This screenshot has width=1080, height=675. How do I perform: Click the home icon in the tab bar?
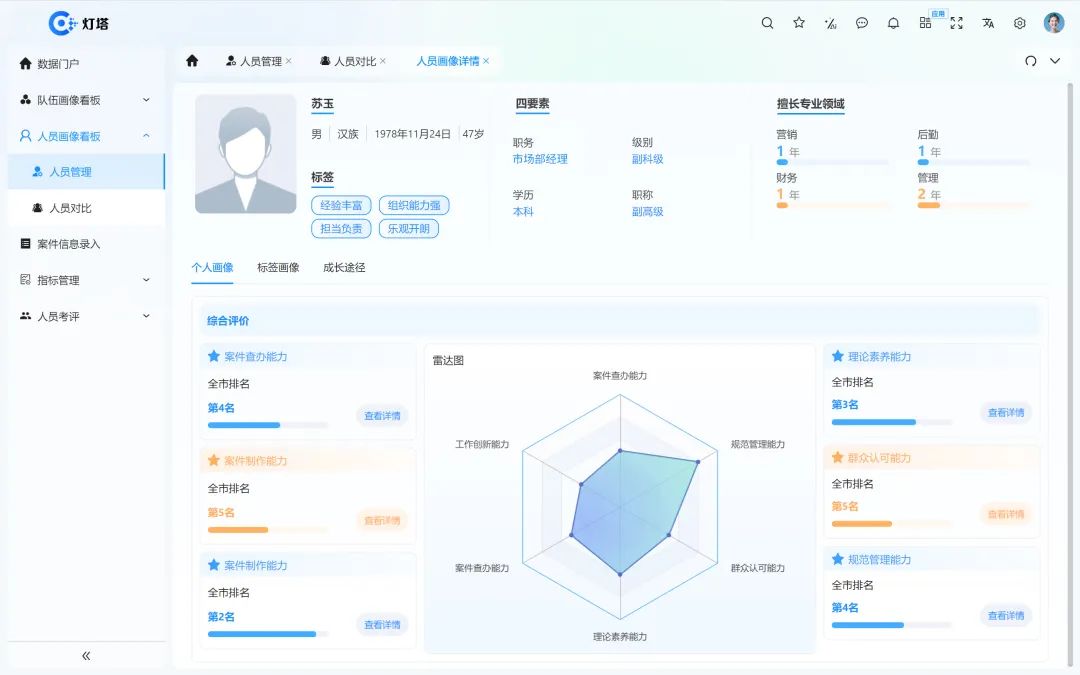tap(190, 61)
